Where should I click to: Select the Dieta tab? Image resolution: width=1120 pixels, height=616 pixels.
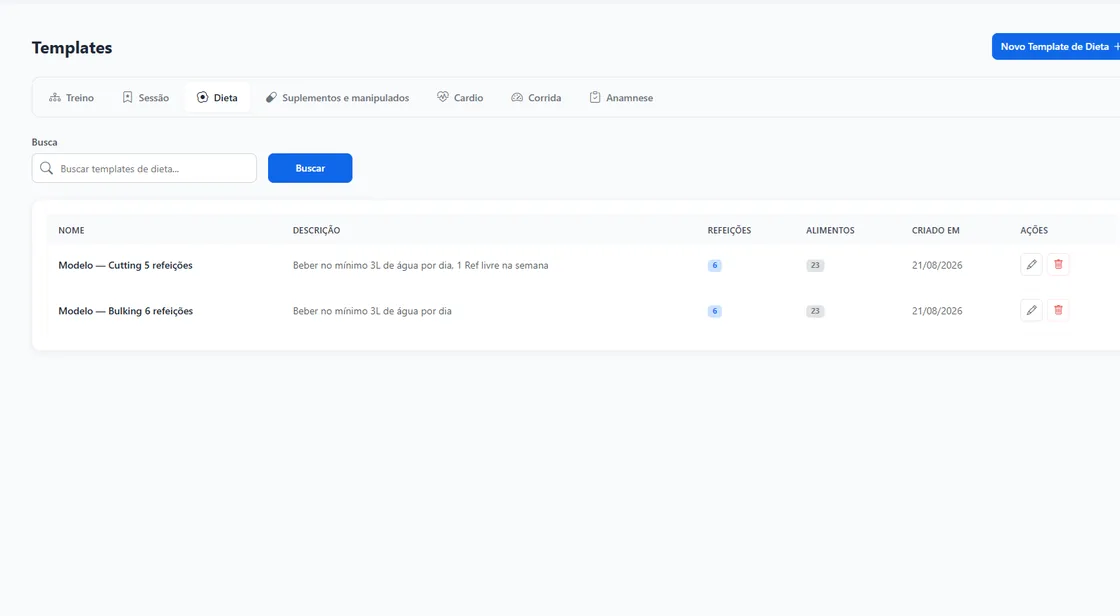click(217, 98)
